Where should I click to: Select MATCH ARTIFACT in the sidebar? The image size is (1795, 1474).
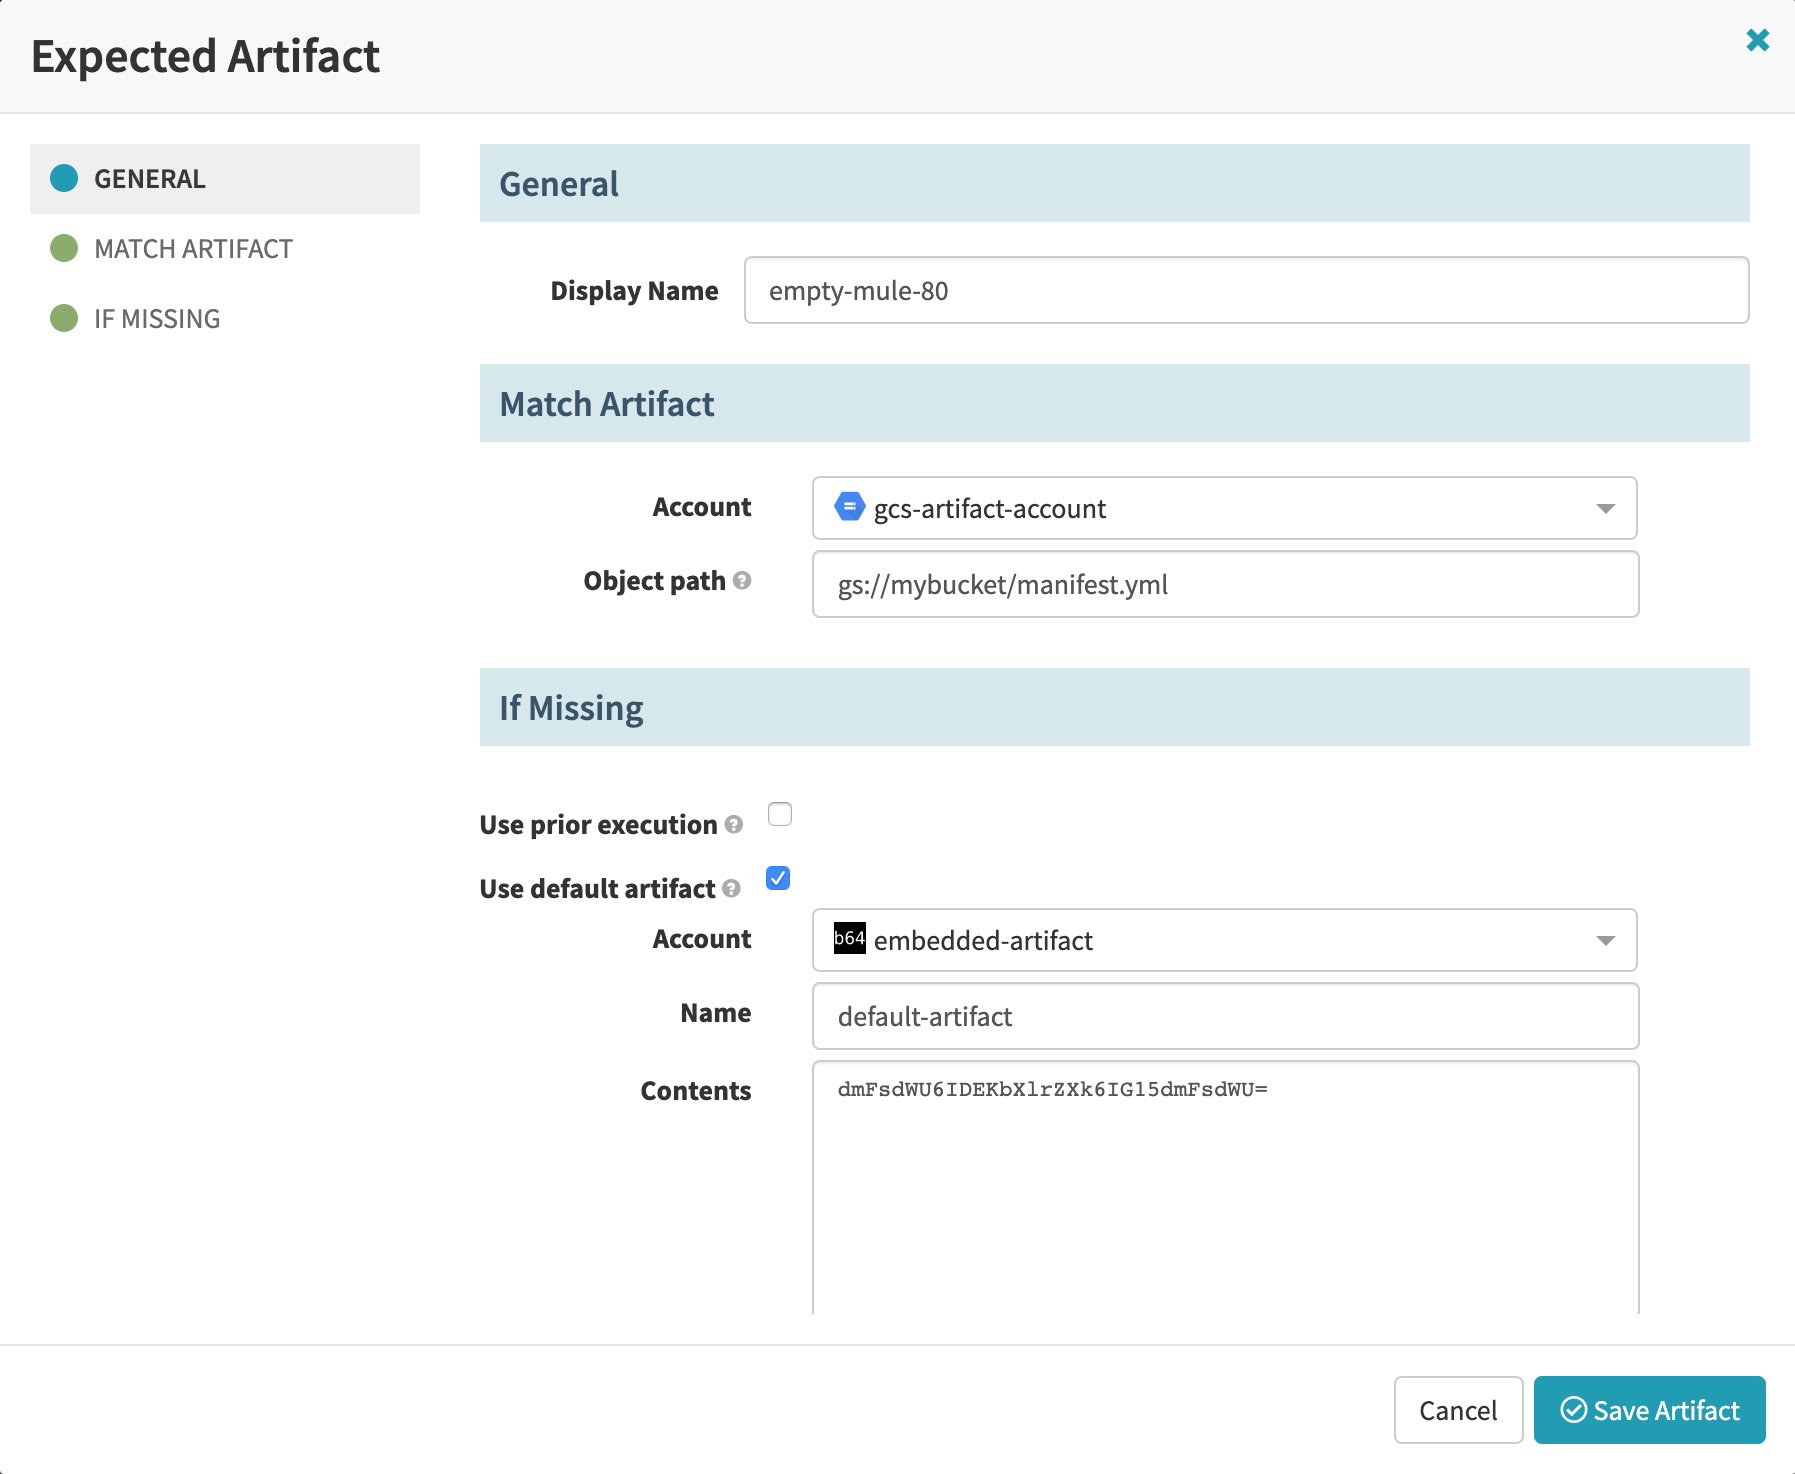click(193, 249)
